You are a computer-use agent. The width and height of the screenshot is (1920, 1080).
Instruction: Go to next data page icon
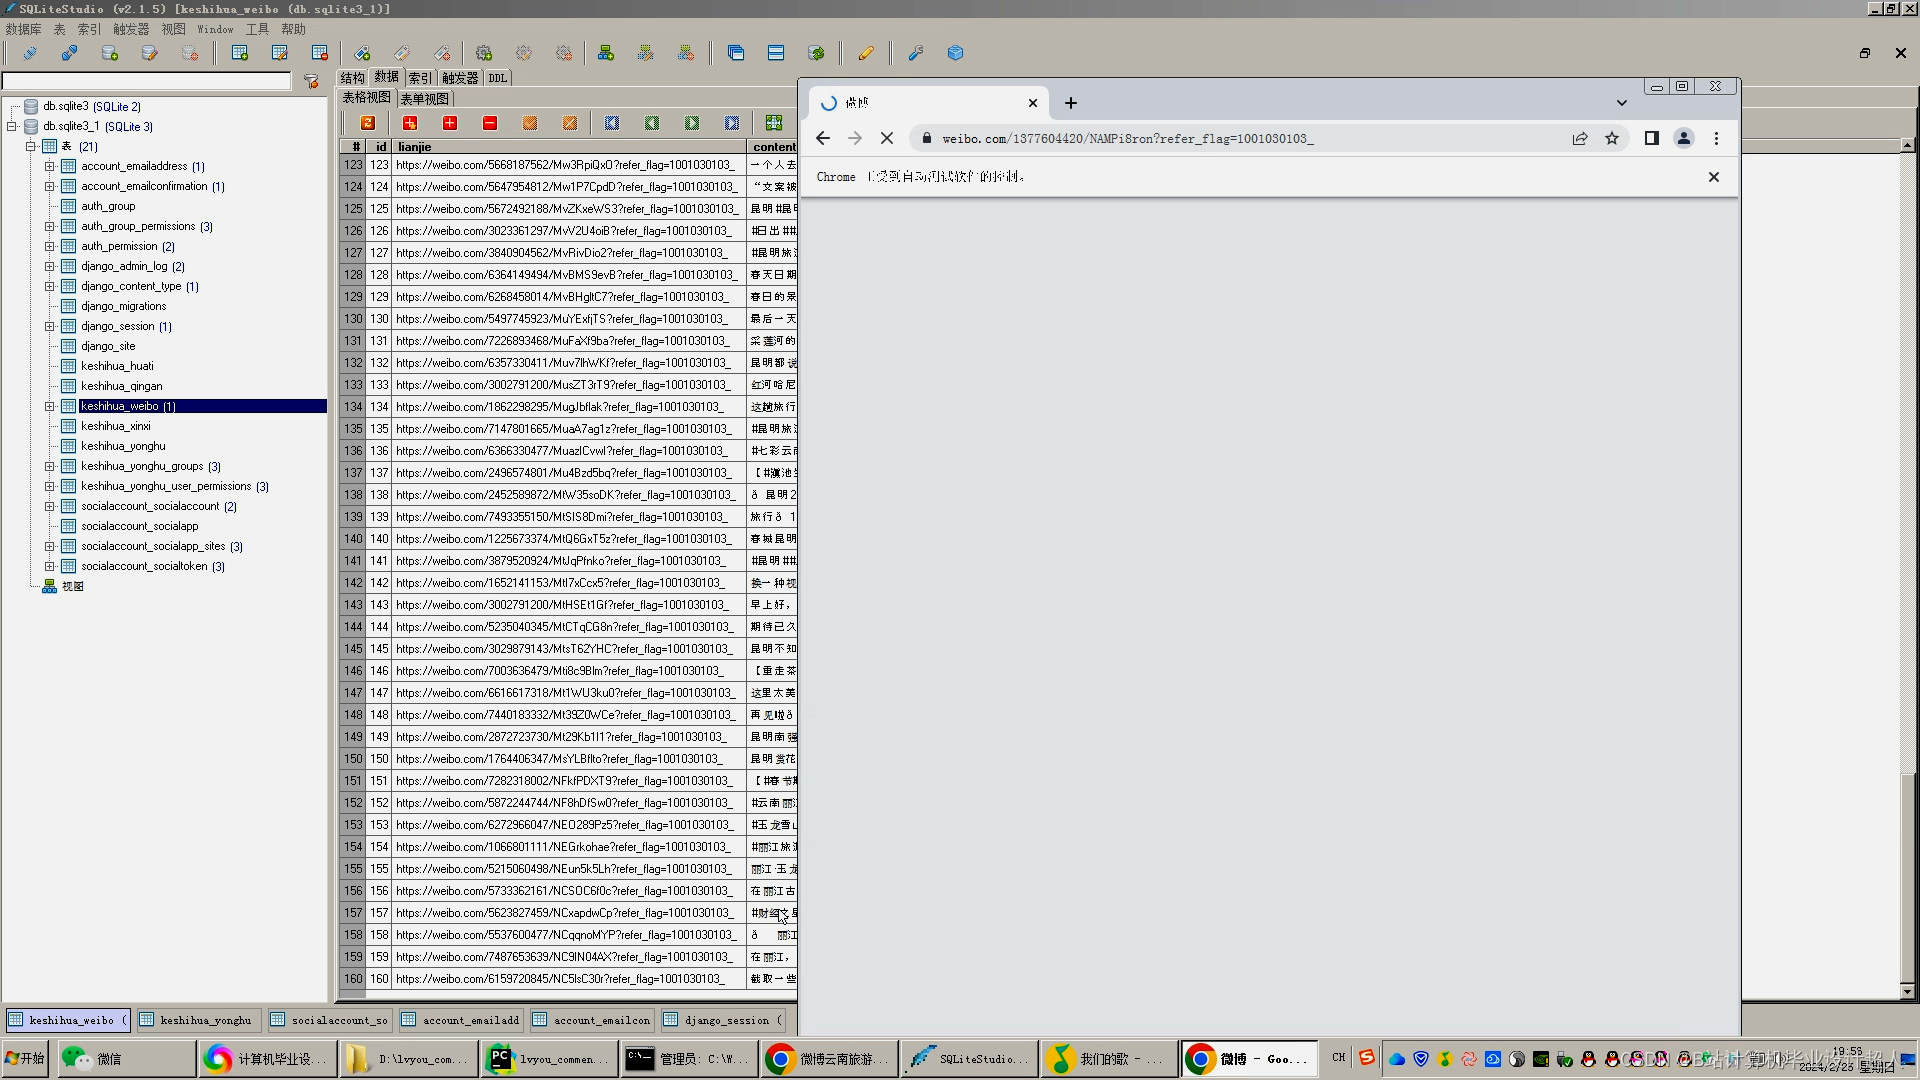point(692,123)
